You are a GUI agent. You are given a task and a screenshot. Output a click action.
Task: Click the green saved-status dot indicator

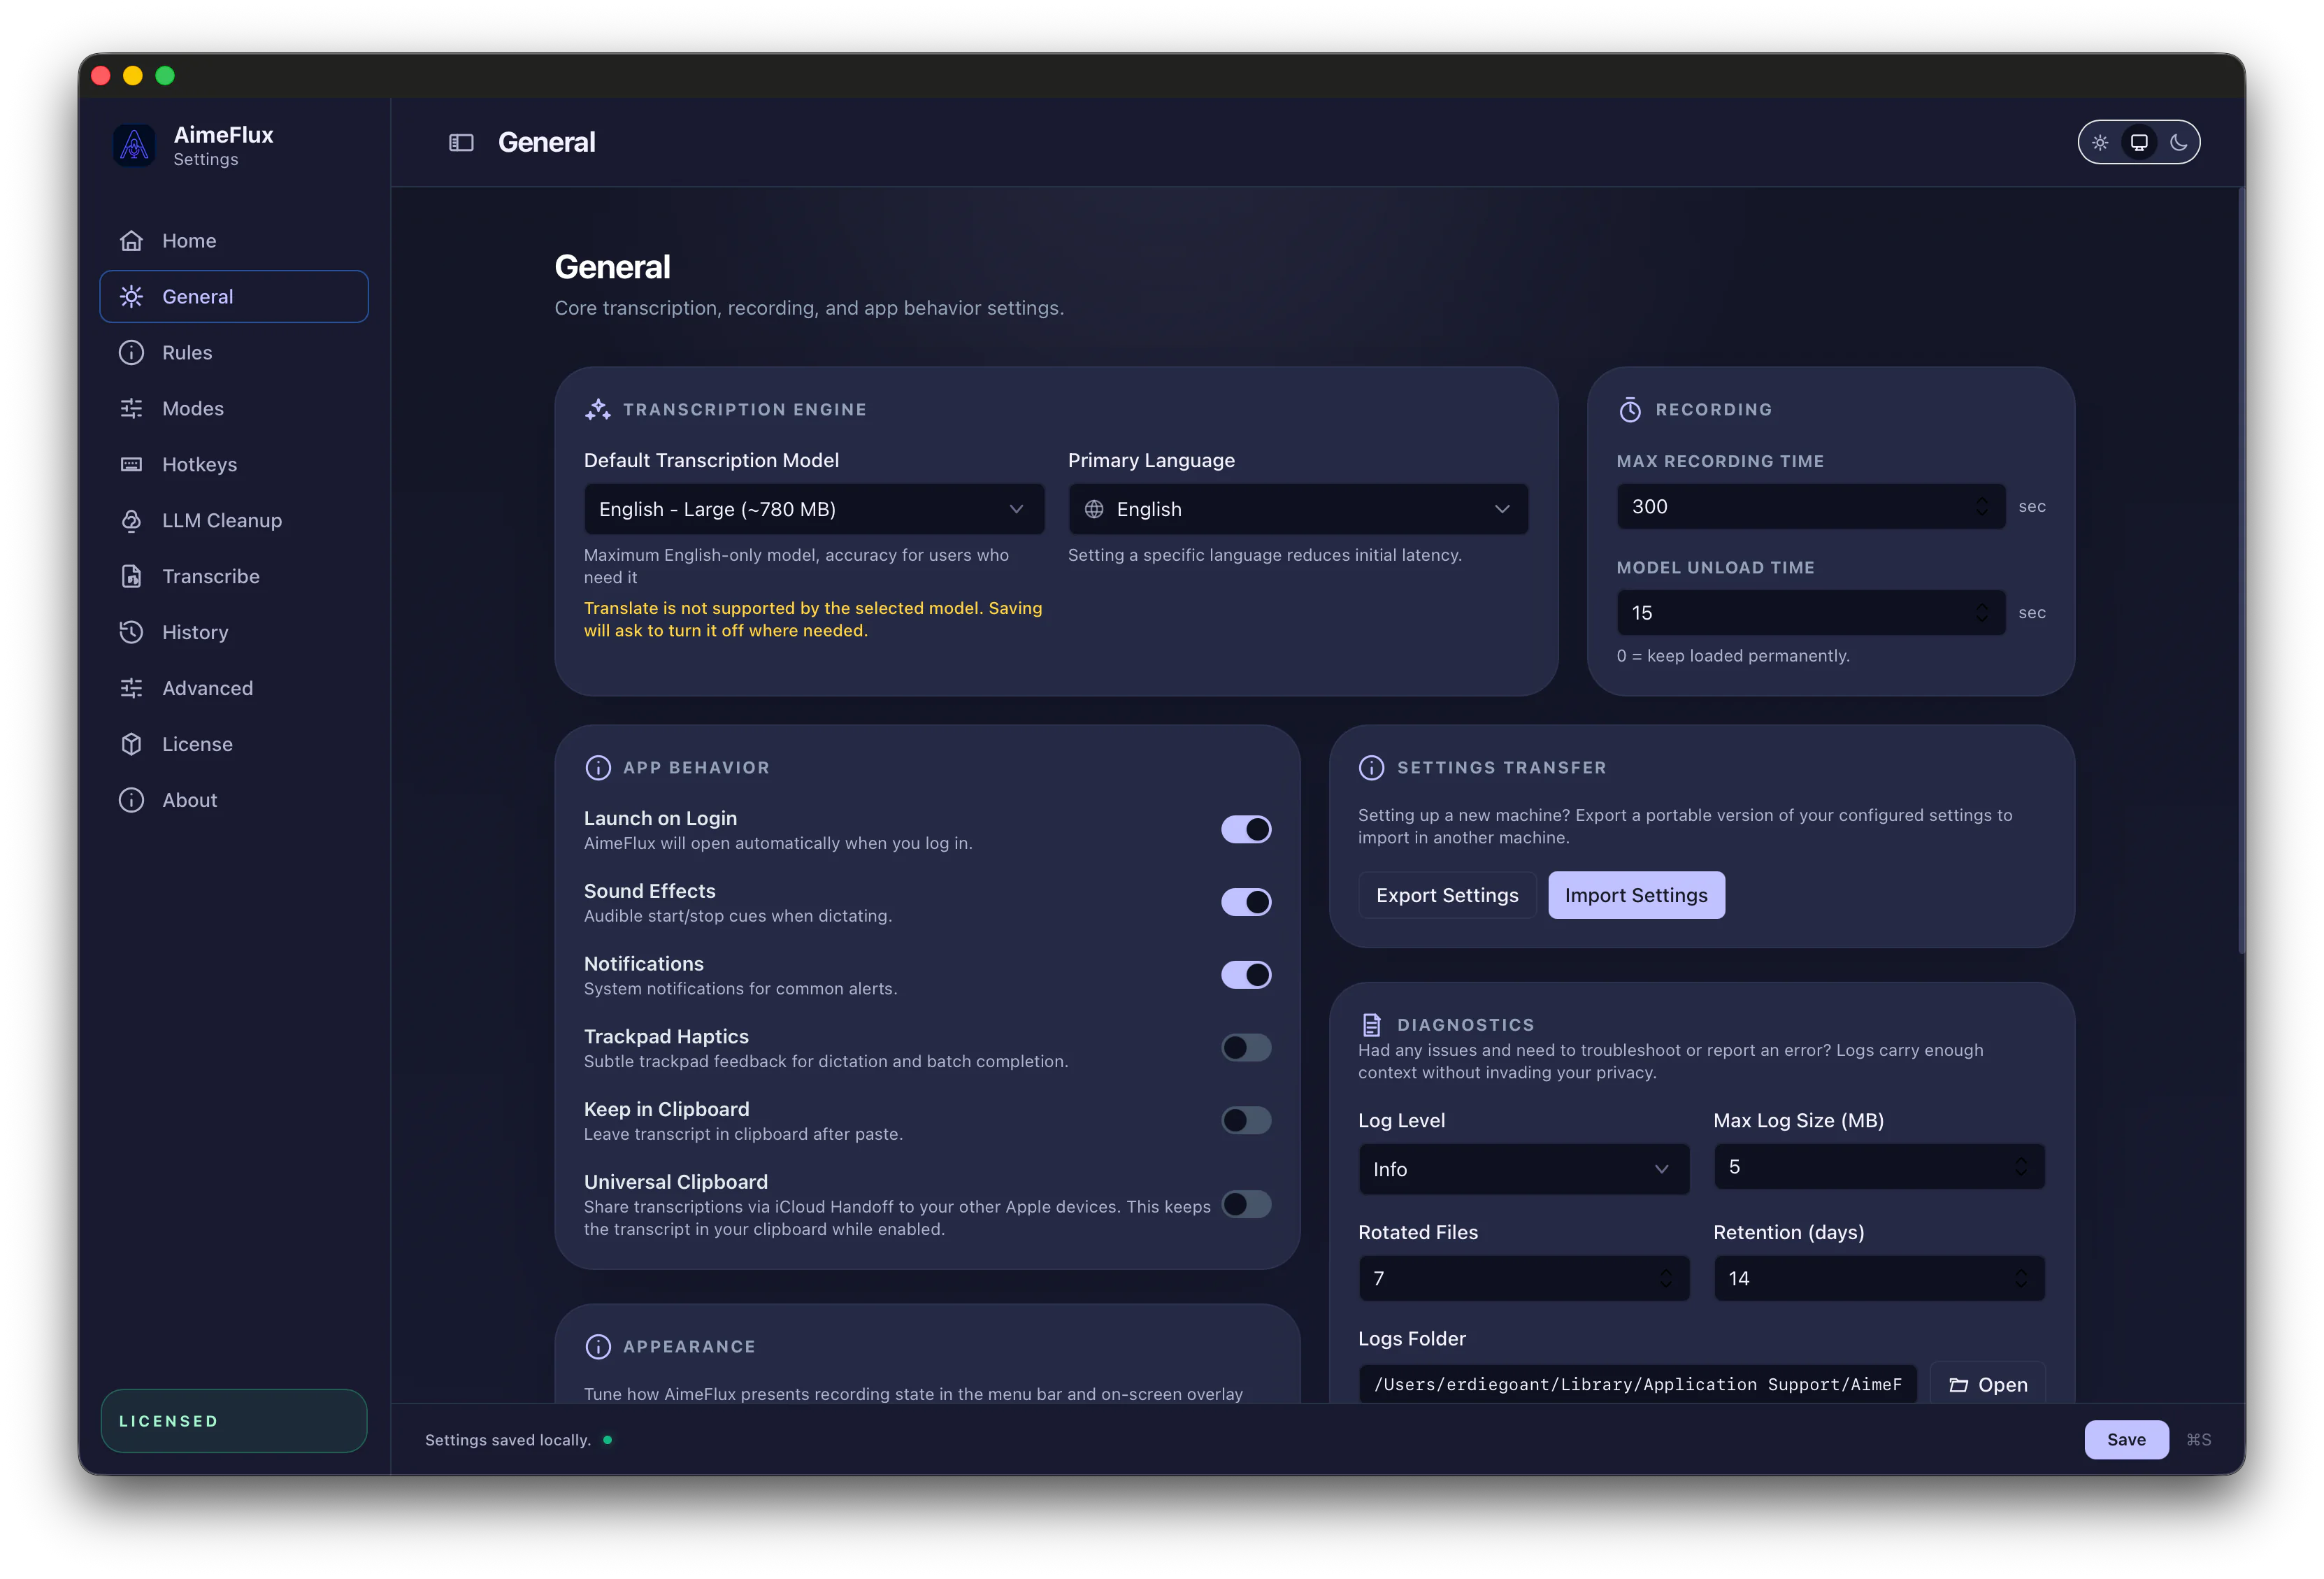point(607,1440)
